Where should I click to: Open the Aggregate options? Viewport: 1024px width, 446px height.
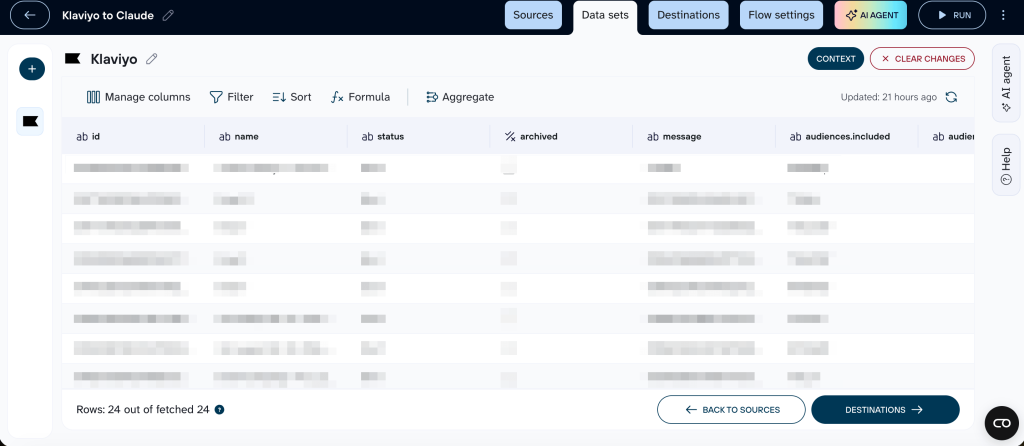[x=460, y=97]
